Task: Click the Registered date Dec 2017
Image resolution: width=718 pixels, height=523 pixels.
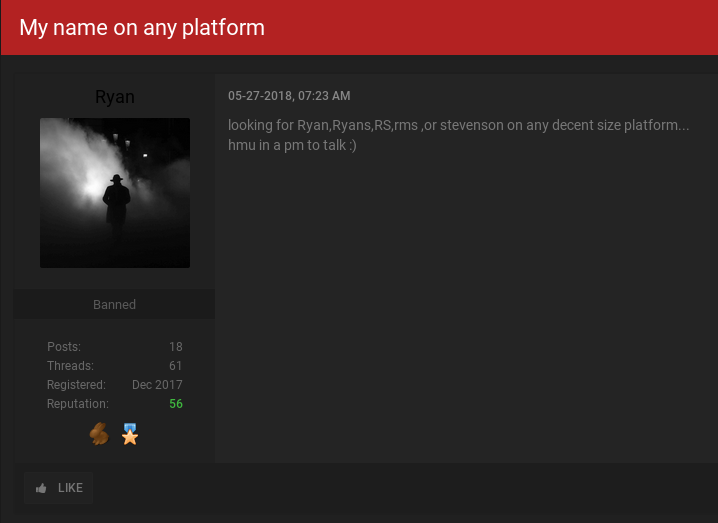Action: pos(157,385)
